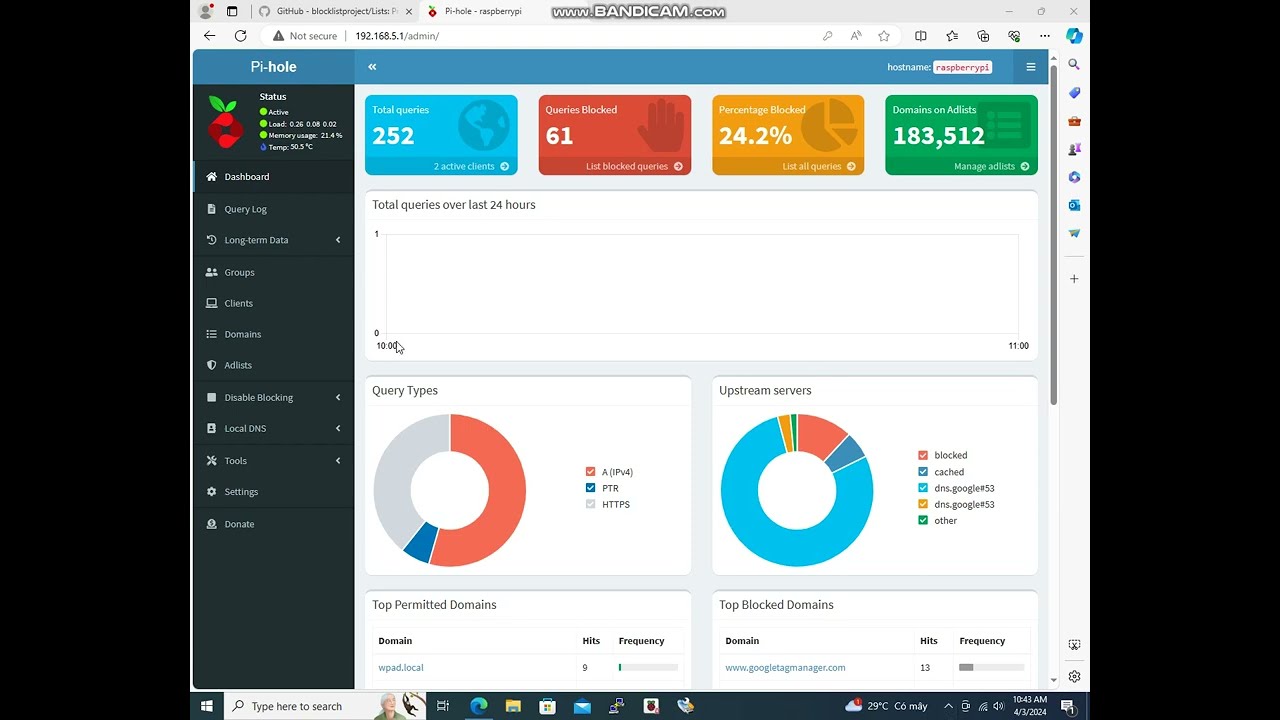Open the hamburger menu beside hostname
Viewport: 1280px width, 720px height.
pyautogui.click(x=1031, y=67)
